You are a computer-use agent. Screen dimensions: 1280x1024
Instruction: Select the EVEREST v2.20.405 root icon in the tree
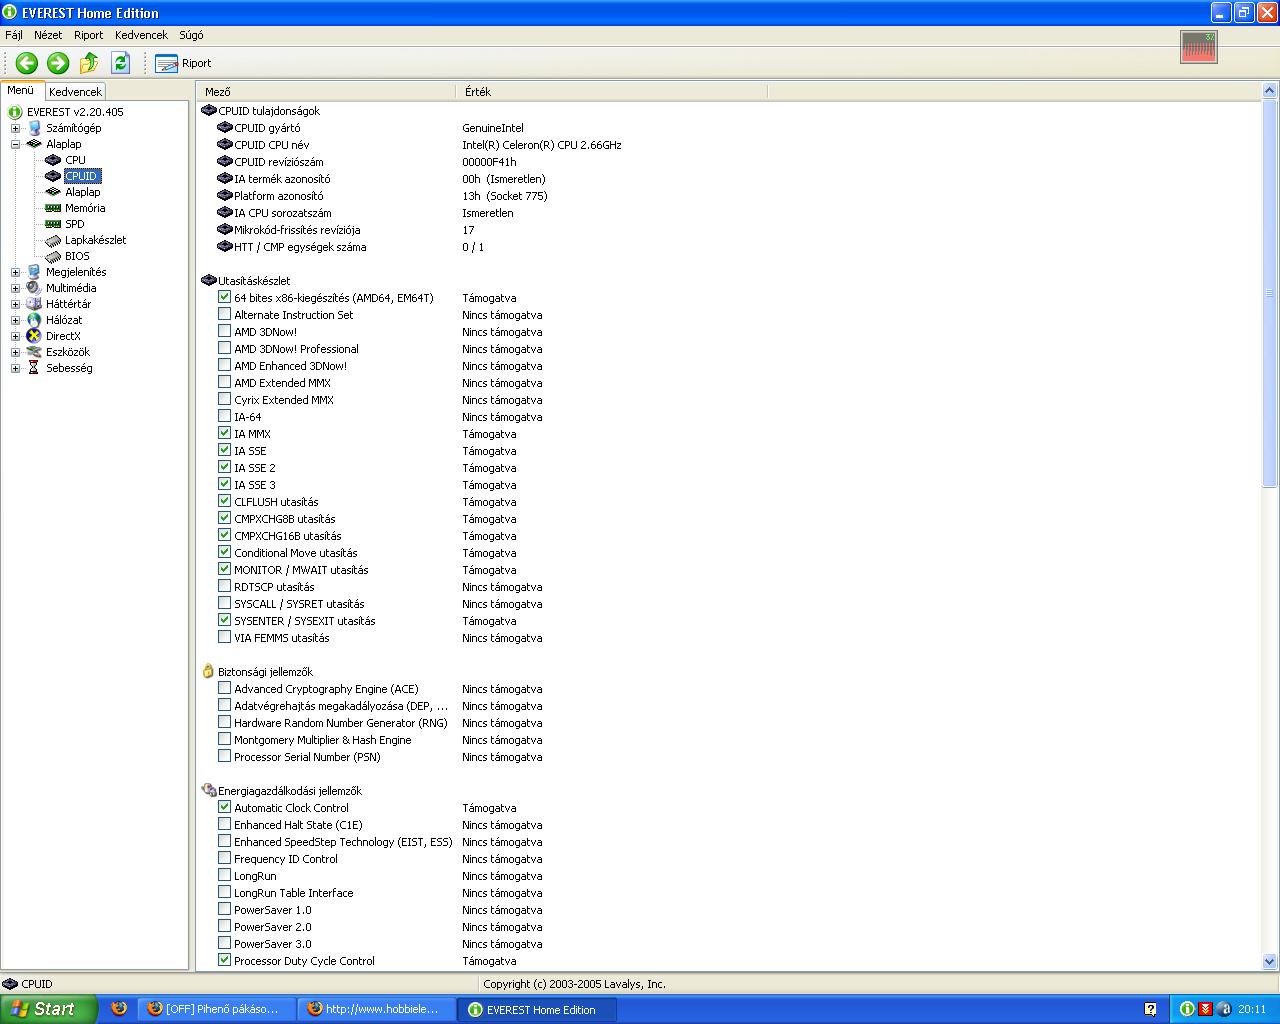15,112
